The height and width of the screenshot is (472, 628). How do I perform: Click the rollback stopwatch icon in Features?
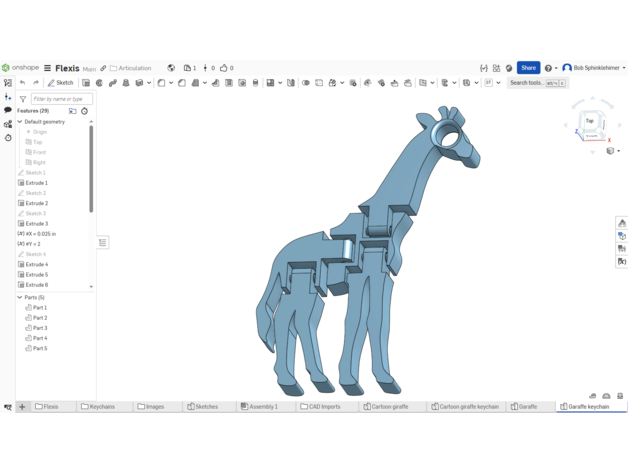pos(84,111)
